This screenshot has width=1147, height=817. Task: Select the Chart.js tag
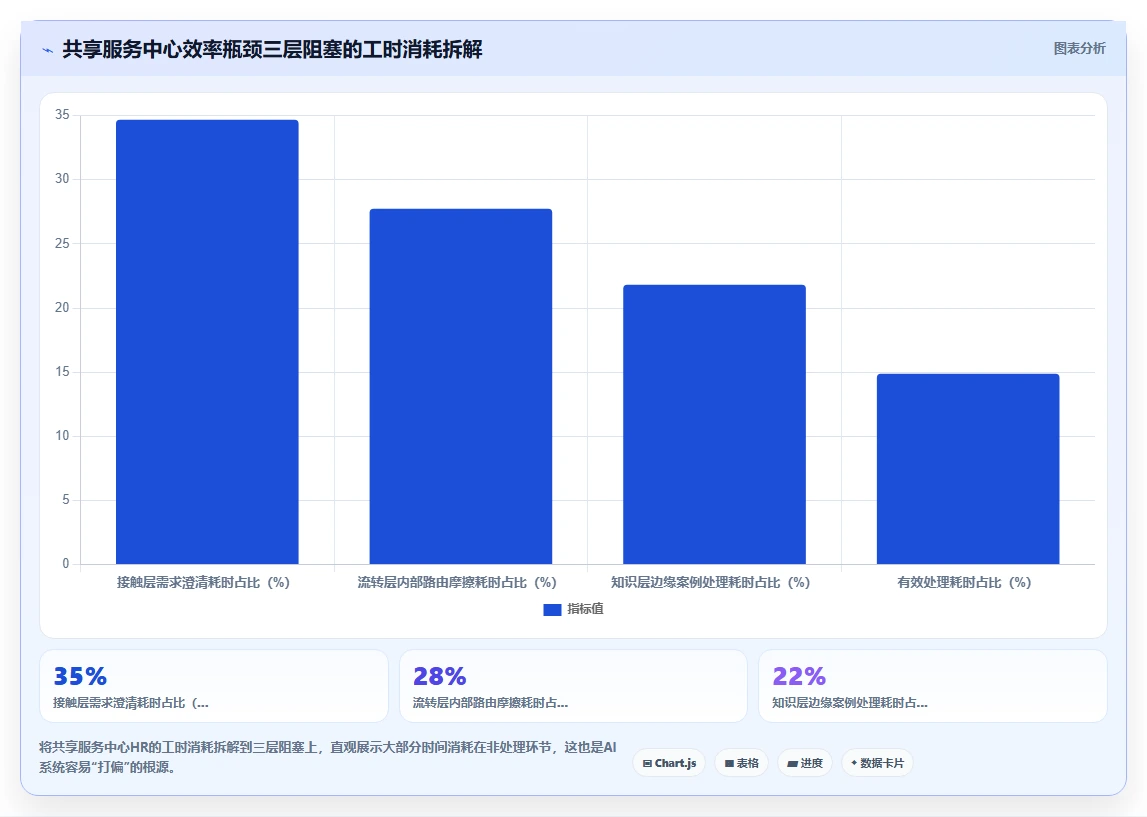(669, 763)
